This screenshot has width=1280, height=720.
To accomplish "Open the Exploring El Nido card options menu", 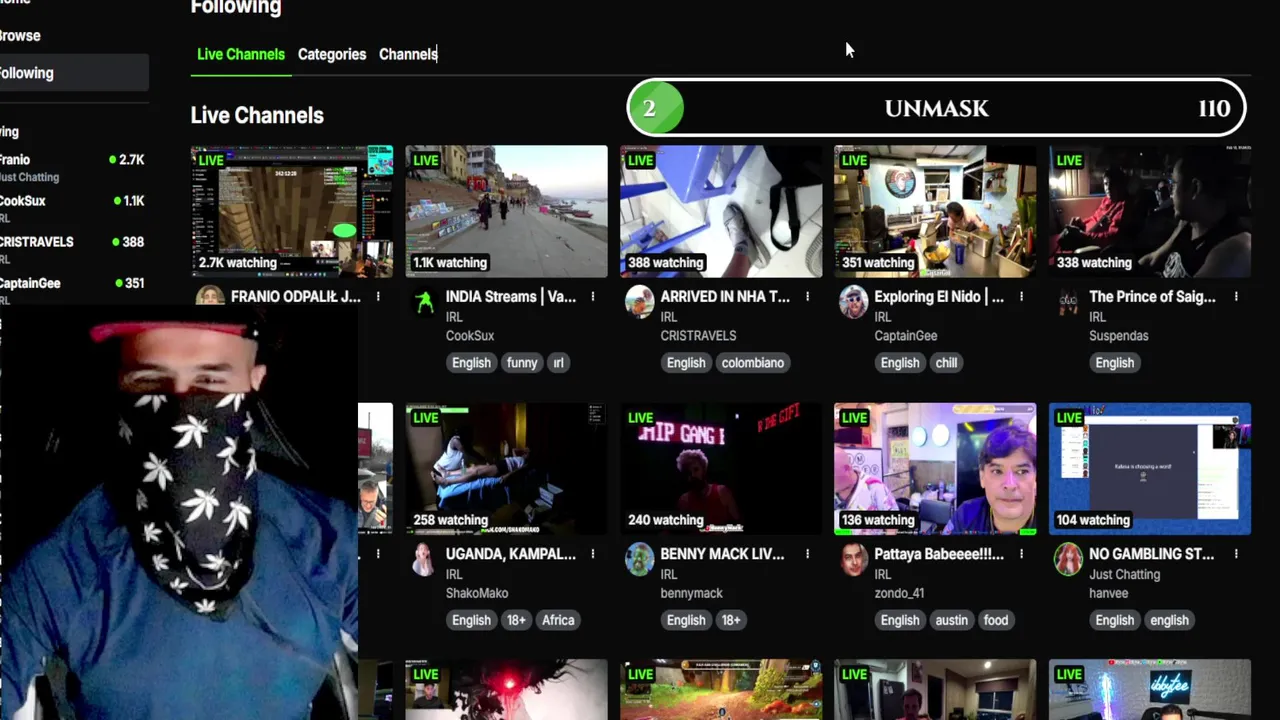I will click(x=1021, y=297).
